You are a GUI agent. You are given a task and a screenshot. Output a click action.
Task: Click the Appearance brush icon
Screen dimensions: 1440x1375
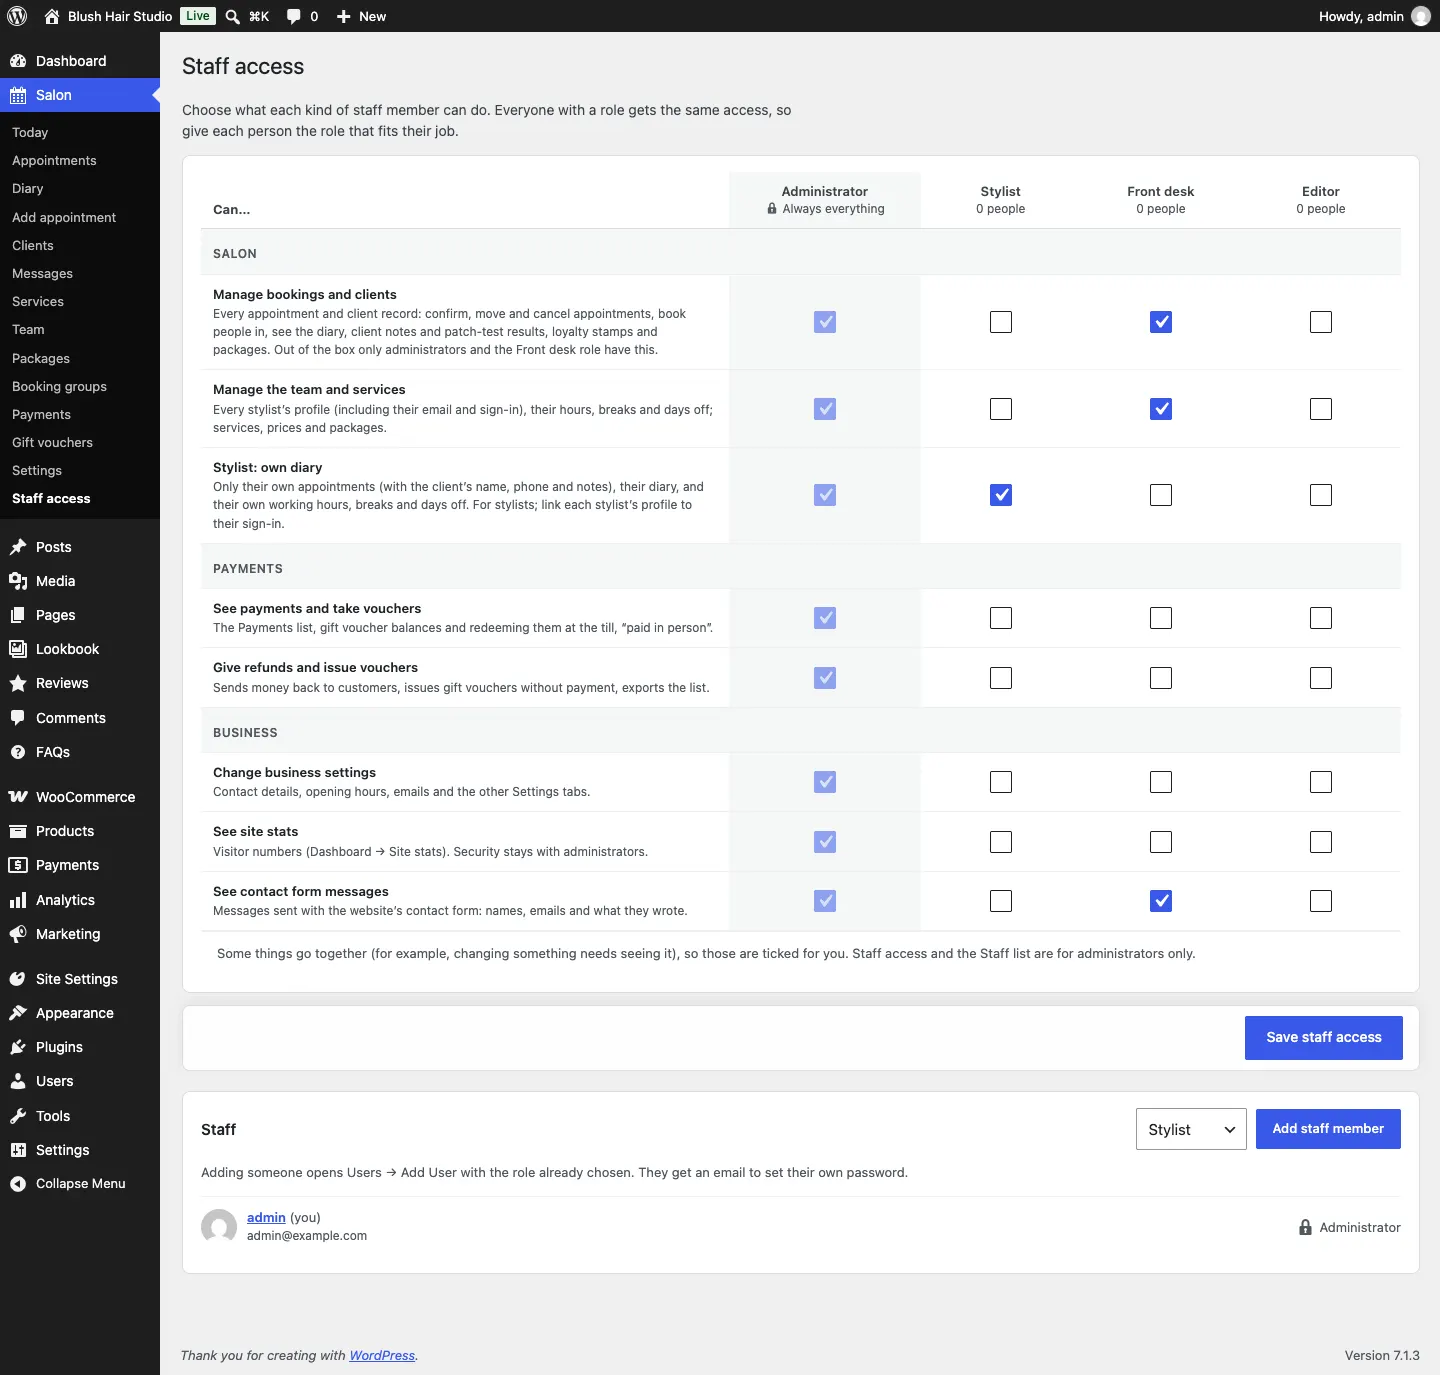[x=18, y=1013]
